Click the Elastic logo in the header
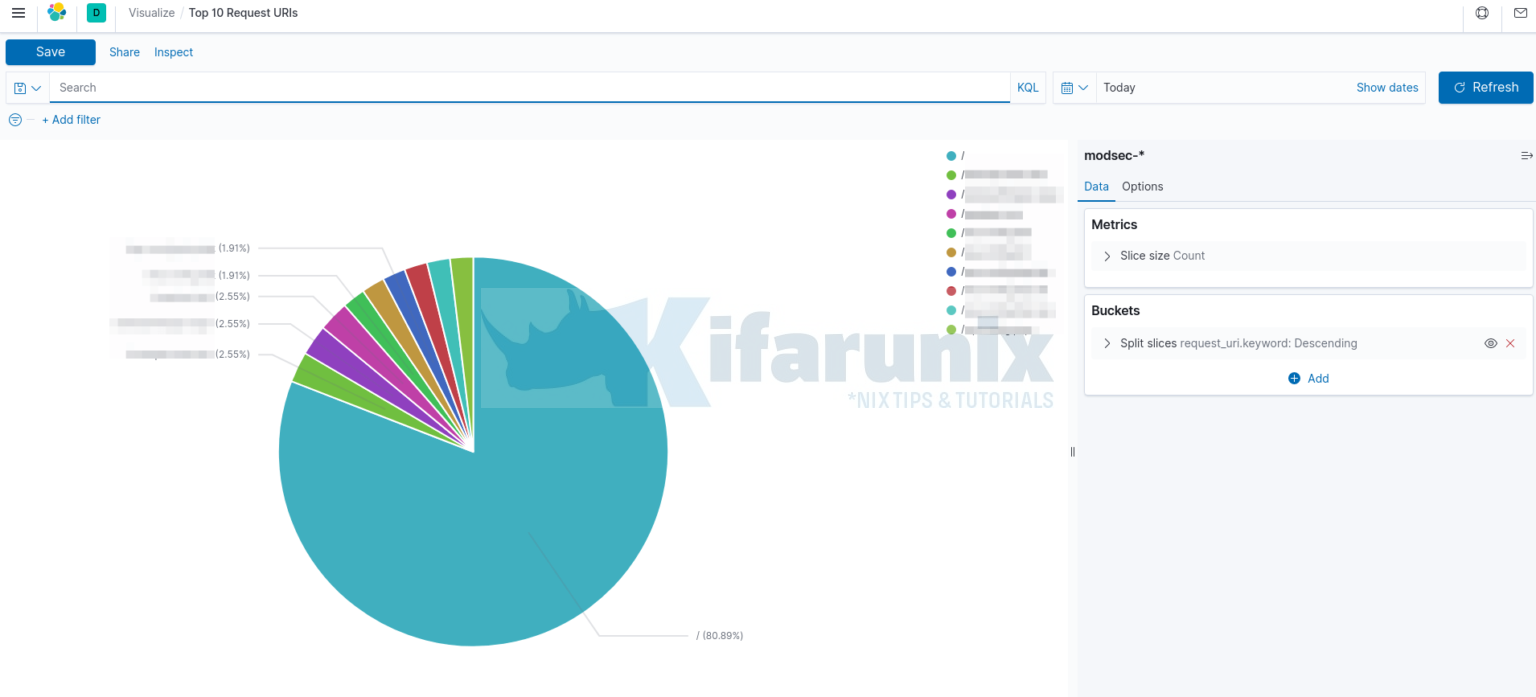This screenshot has width=1536, height=697. click(57, 12)
